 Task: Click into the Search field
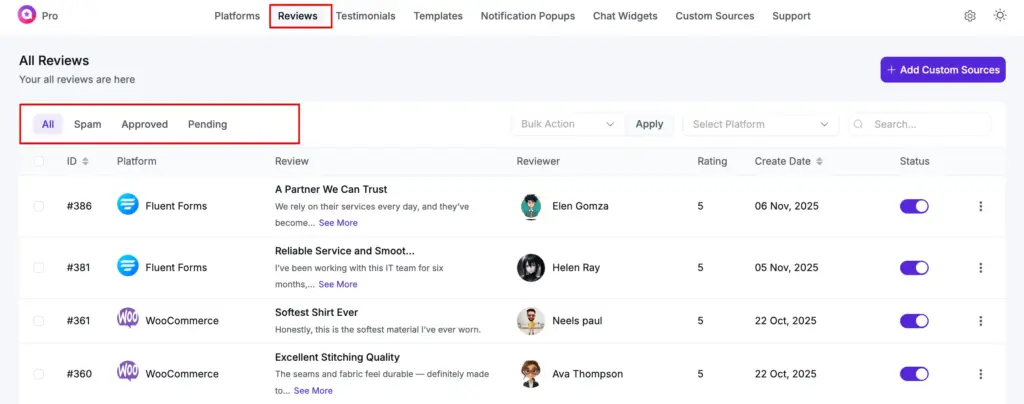(x=920, y=124)
